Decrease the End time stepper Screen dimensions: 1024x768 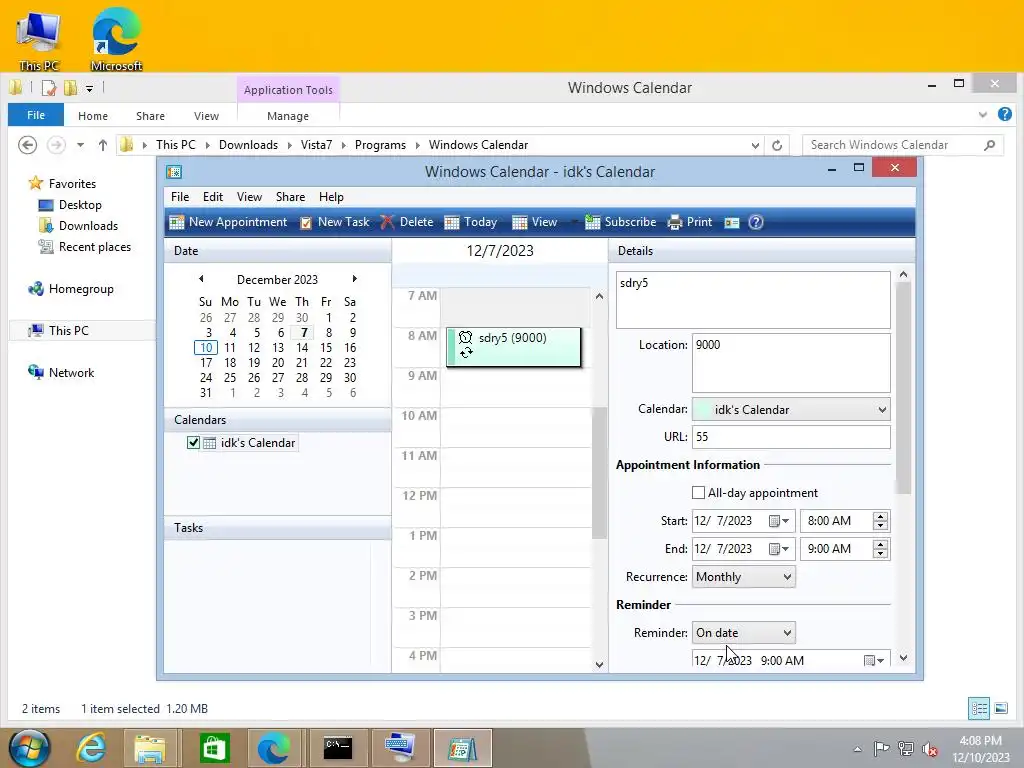click(x=880, y=554)
